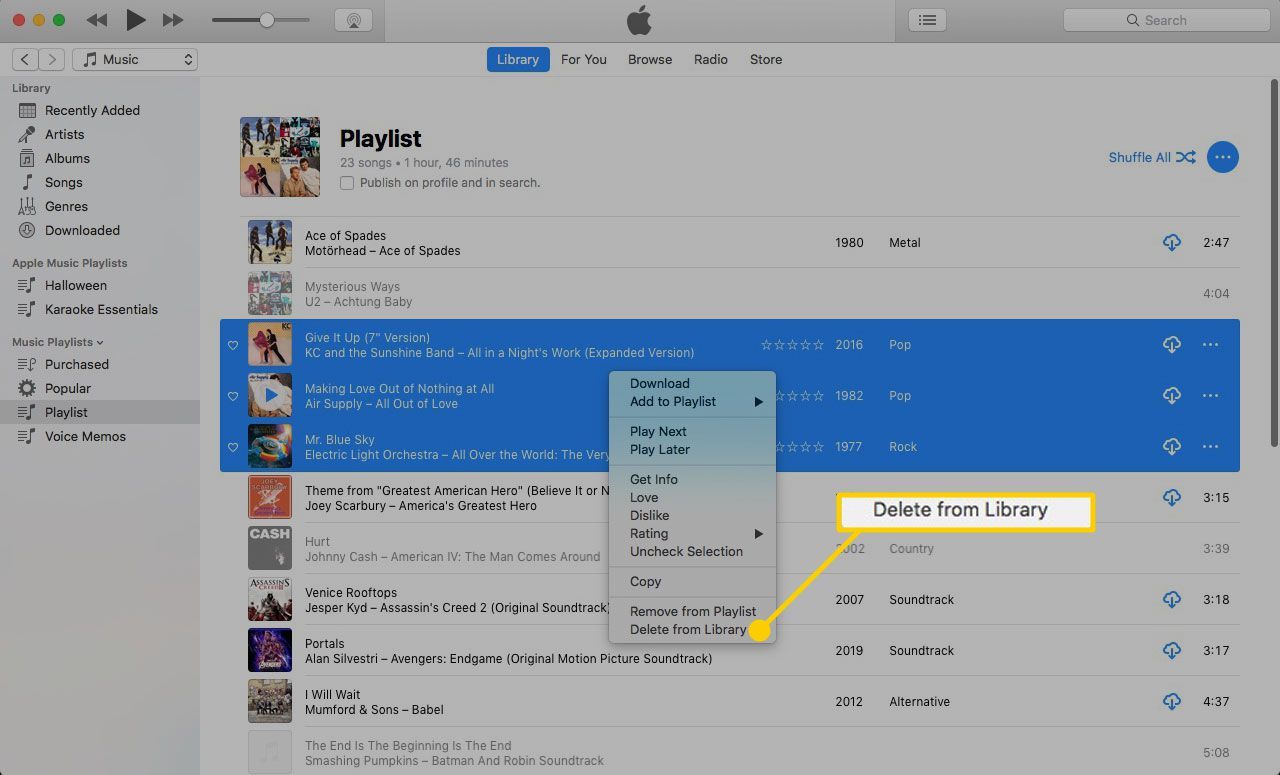Open the Karaoke Essentials playlist
The width and height of the screenshot is (1280, 775).
click(100, 309)
